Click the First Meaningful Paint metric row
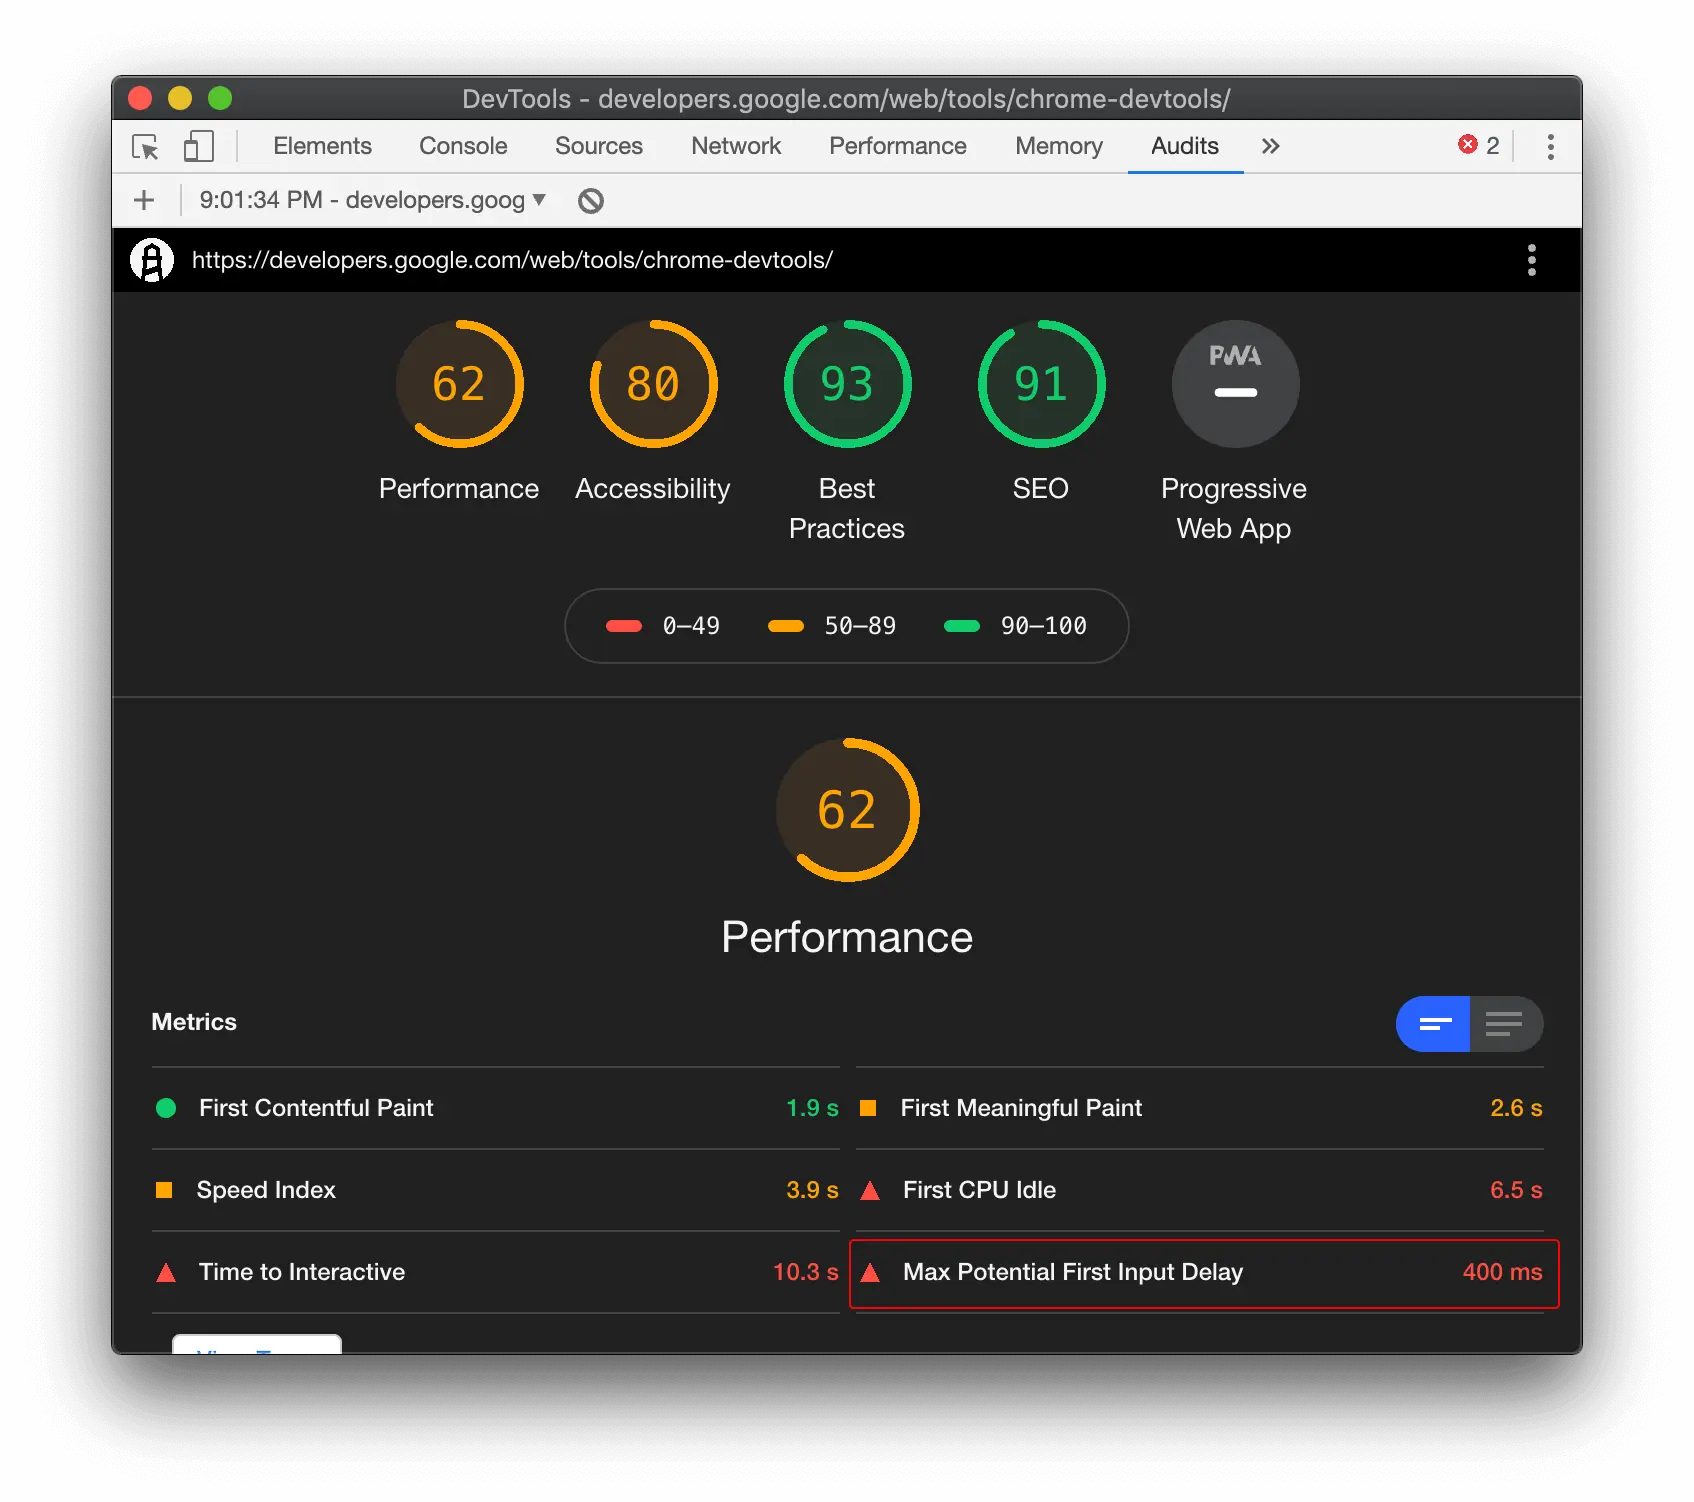Screen dimensions: 1694x1502 click(1200, 1108)
